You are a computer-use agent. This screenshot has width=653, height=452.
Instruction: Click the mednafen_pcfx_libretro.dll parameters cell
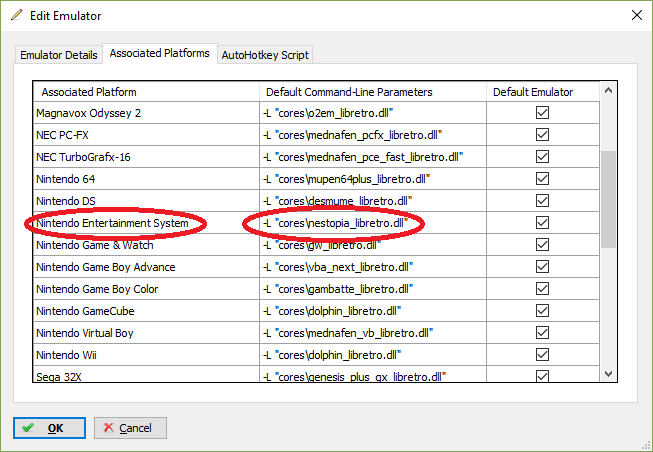[373, 135]
